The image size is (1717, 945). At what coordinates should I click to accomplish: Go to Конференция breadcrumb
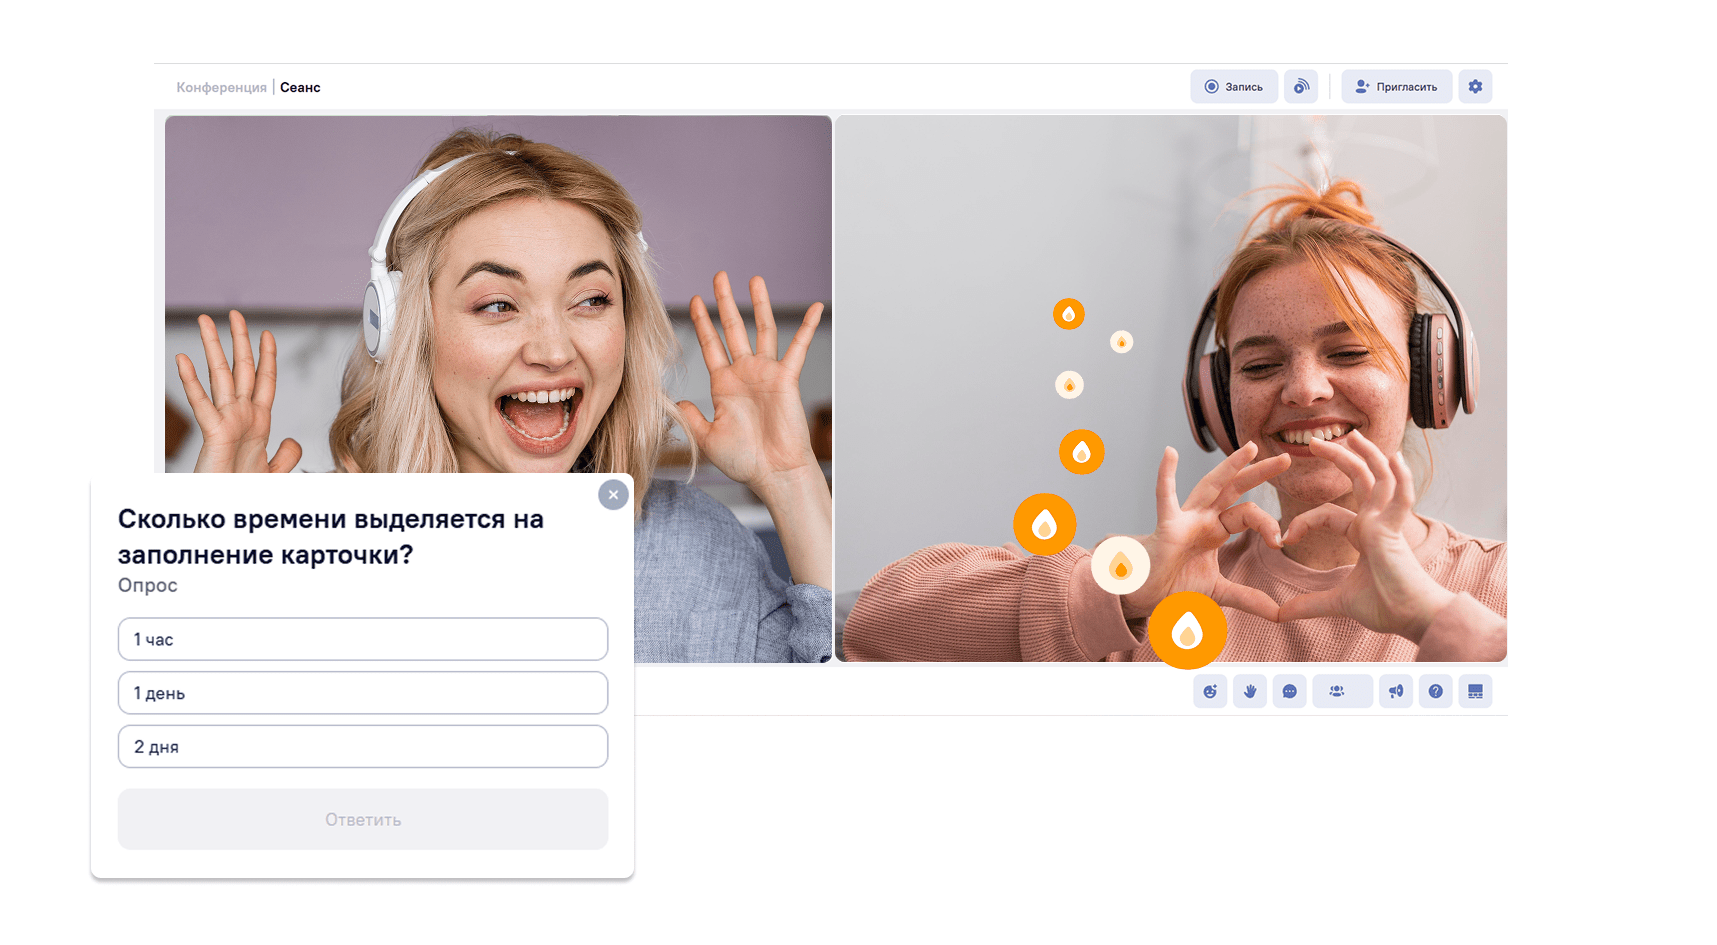pyautogui.click(x=221, y=88)
